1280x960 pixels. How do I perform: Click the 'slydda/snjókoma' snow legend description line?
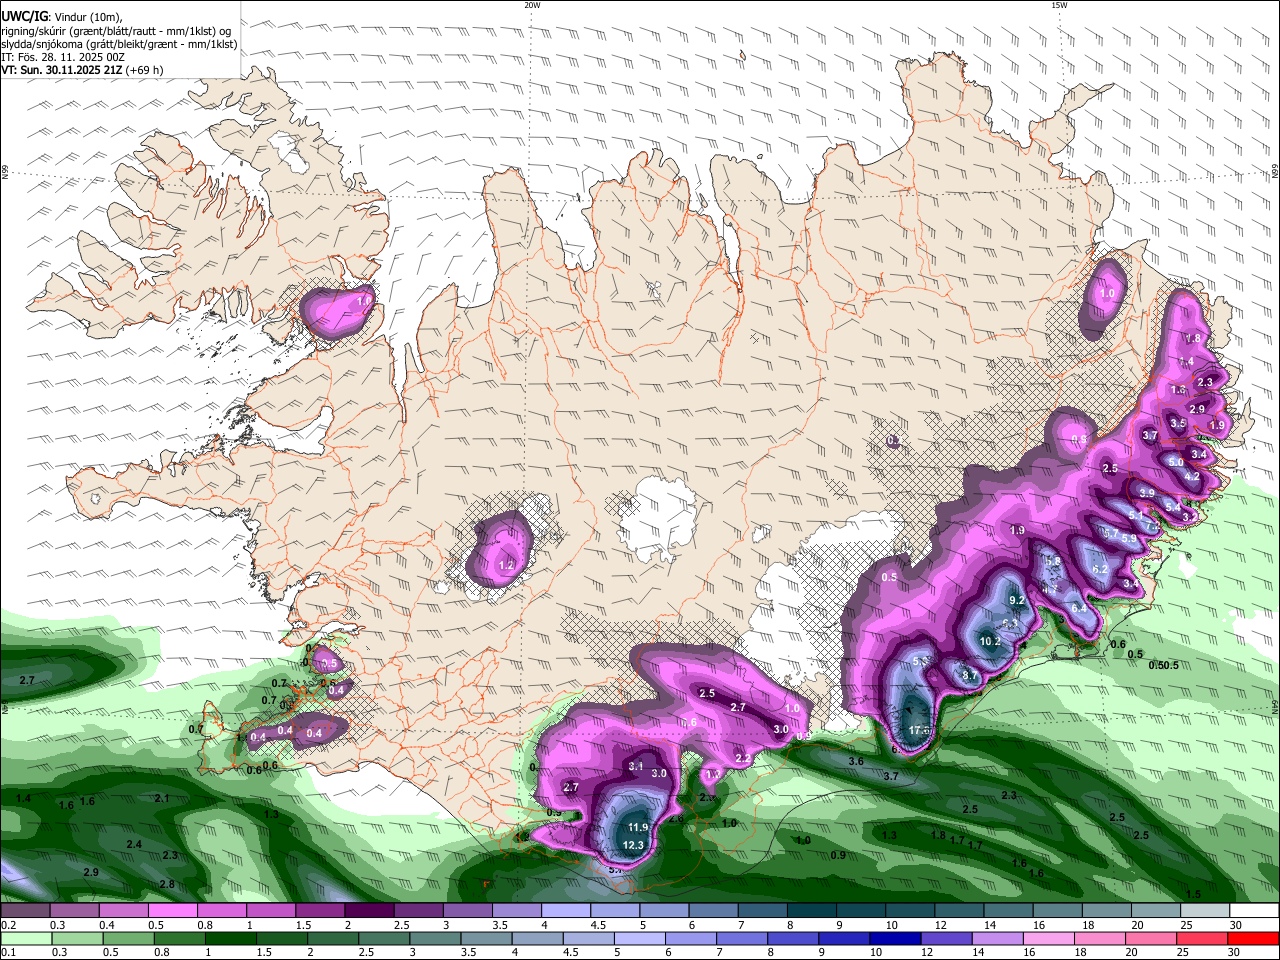pyautogui.click(x=119, y=44)
